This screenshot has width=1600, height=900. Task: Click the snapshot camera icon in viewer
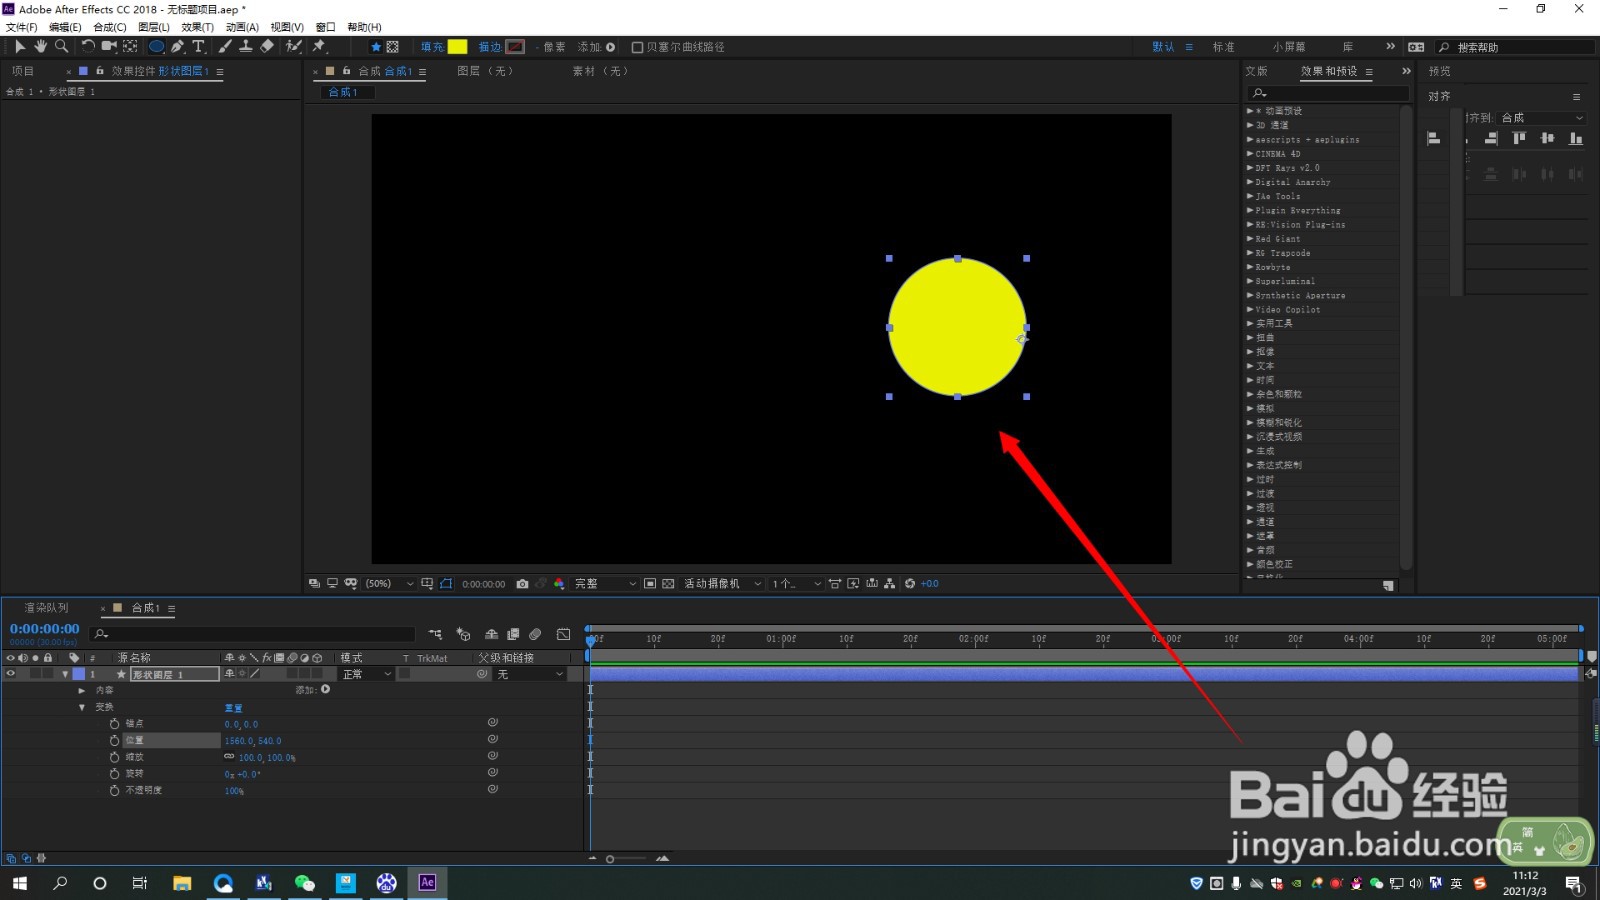(x=522, y=584)
